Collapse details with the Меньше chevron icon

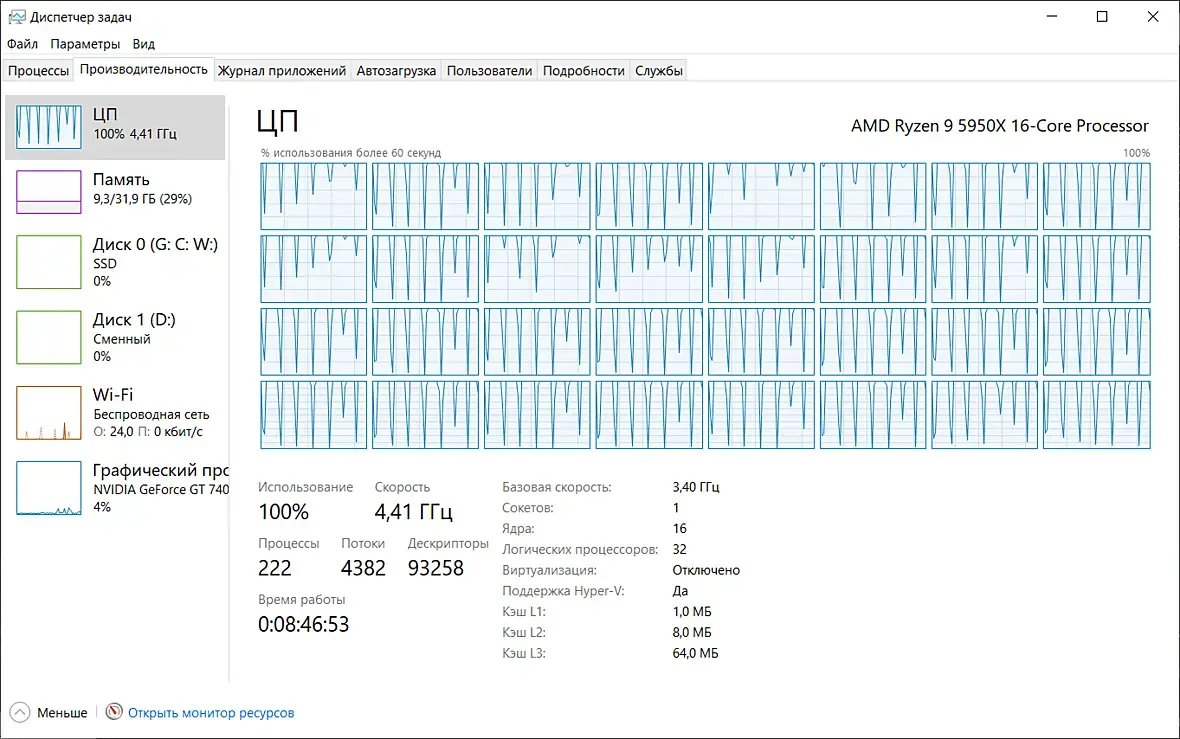click(19, 713)
